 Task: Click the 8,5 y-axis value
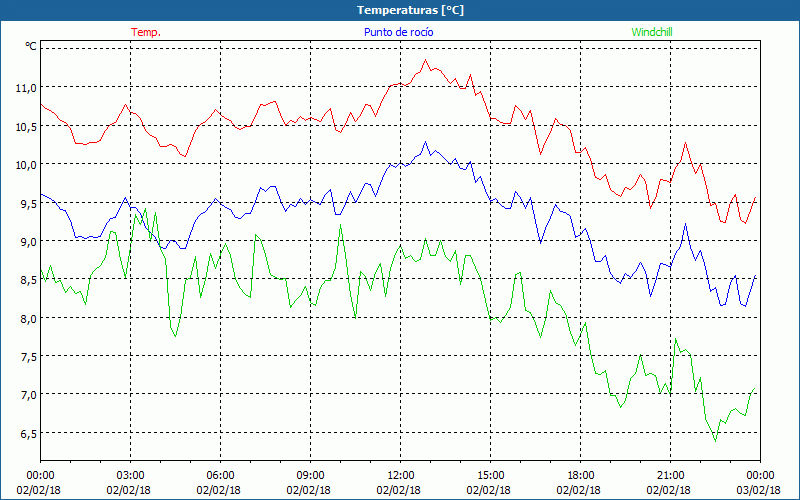point(29,280)
